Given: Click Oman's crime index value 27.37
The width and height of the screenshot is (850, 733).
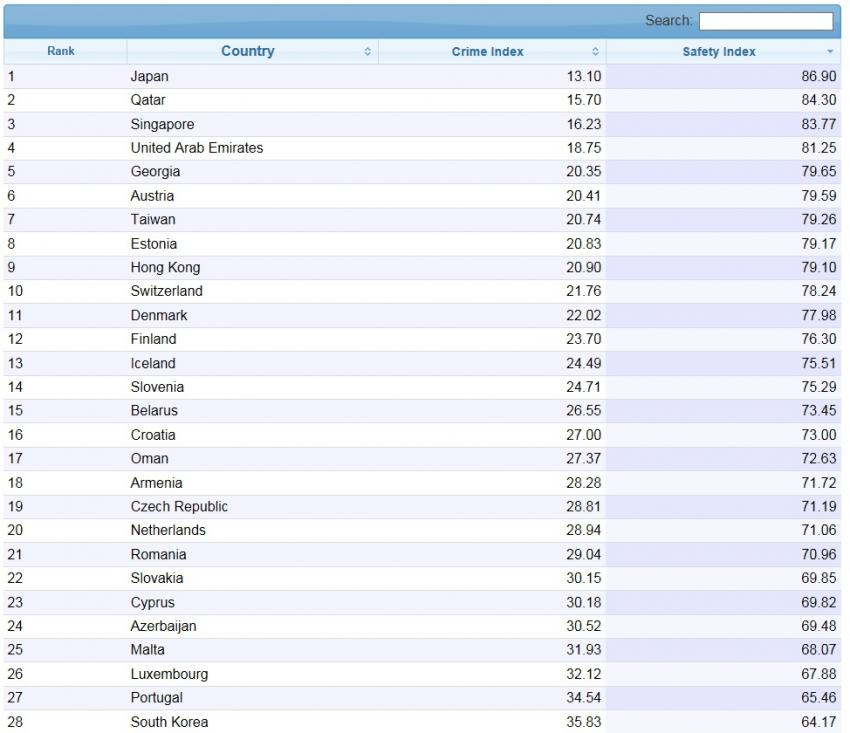Looking at the screenshot, I should tap(584, 459).
